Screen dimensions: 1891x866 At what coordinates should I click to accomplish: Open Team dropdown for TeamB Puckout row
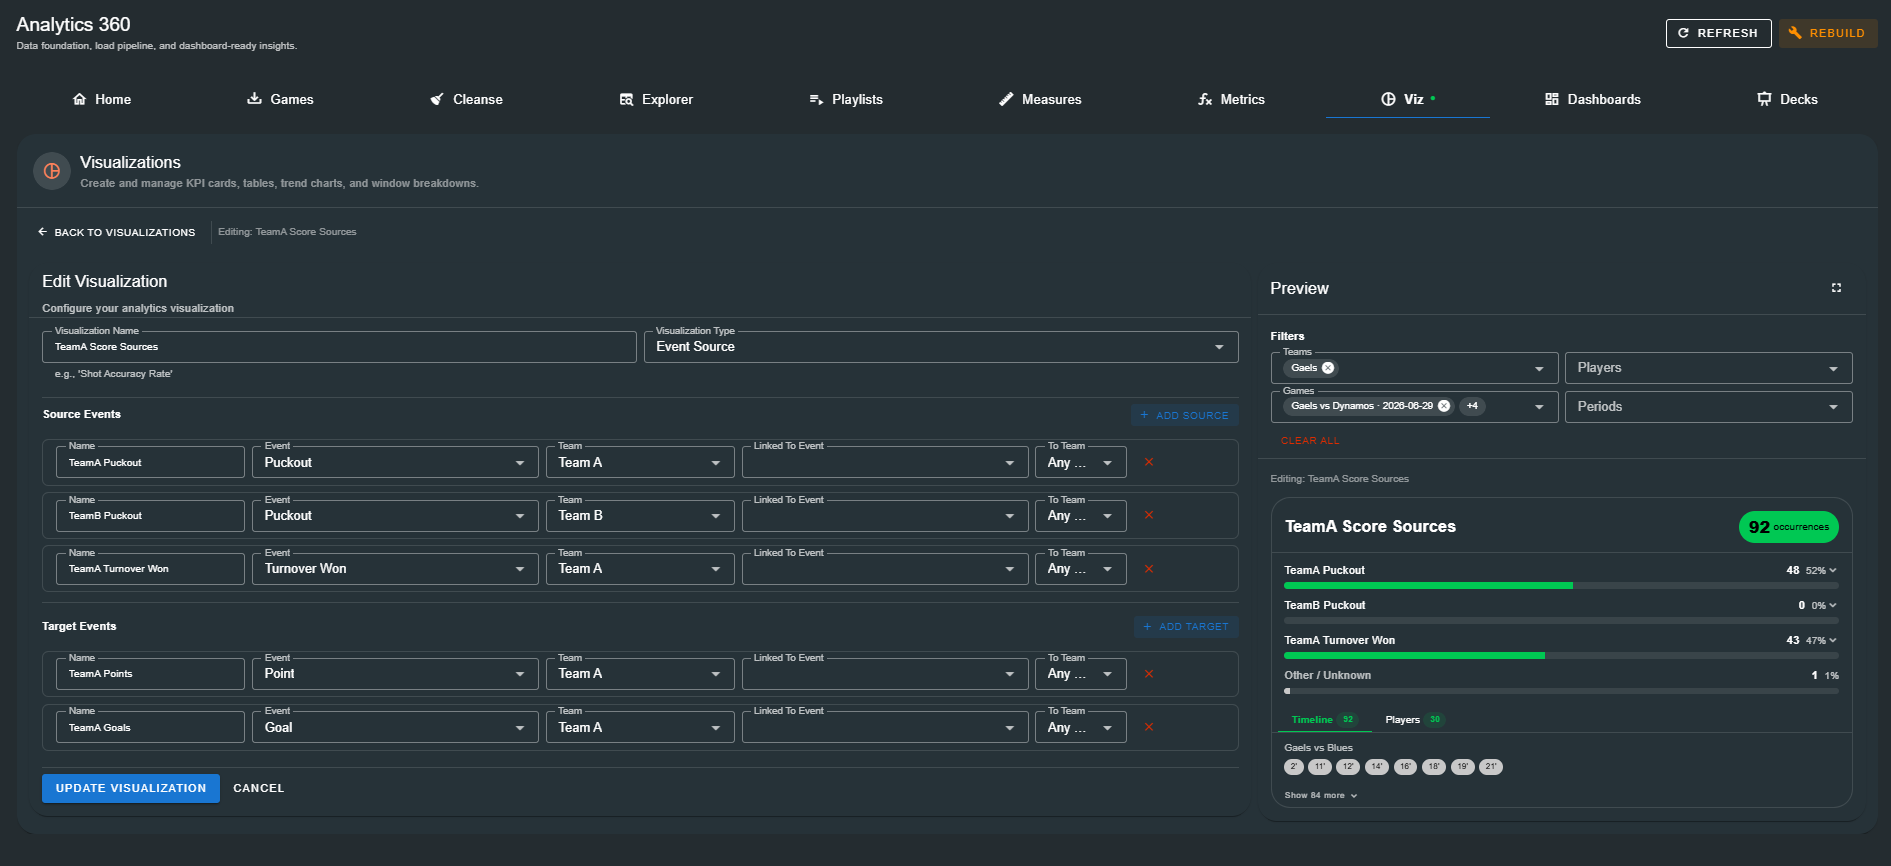click(x=640, y=515)
